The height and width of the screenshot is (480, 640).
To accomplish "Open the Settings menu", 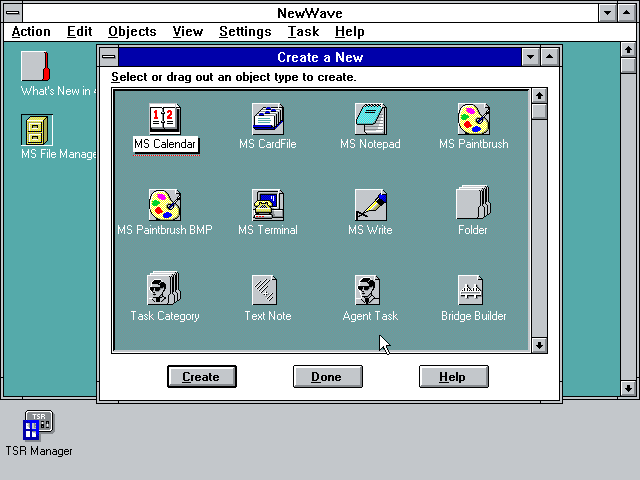I will pyautogui.click(x=245, y=31).
